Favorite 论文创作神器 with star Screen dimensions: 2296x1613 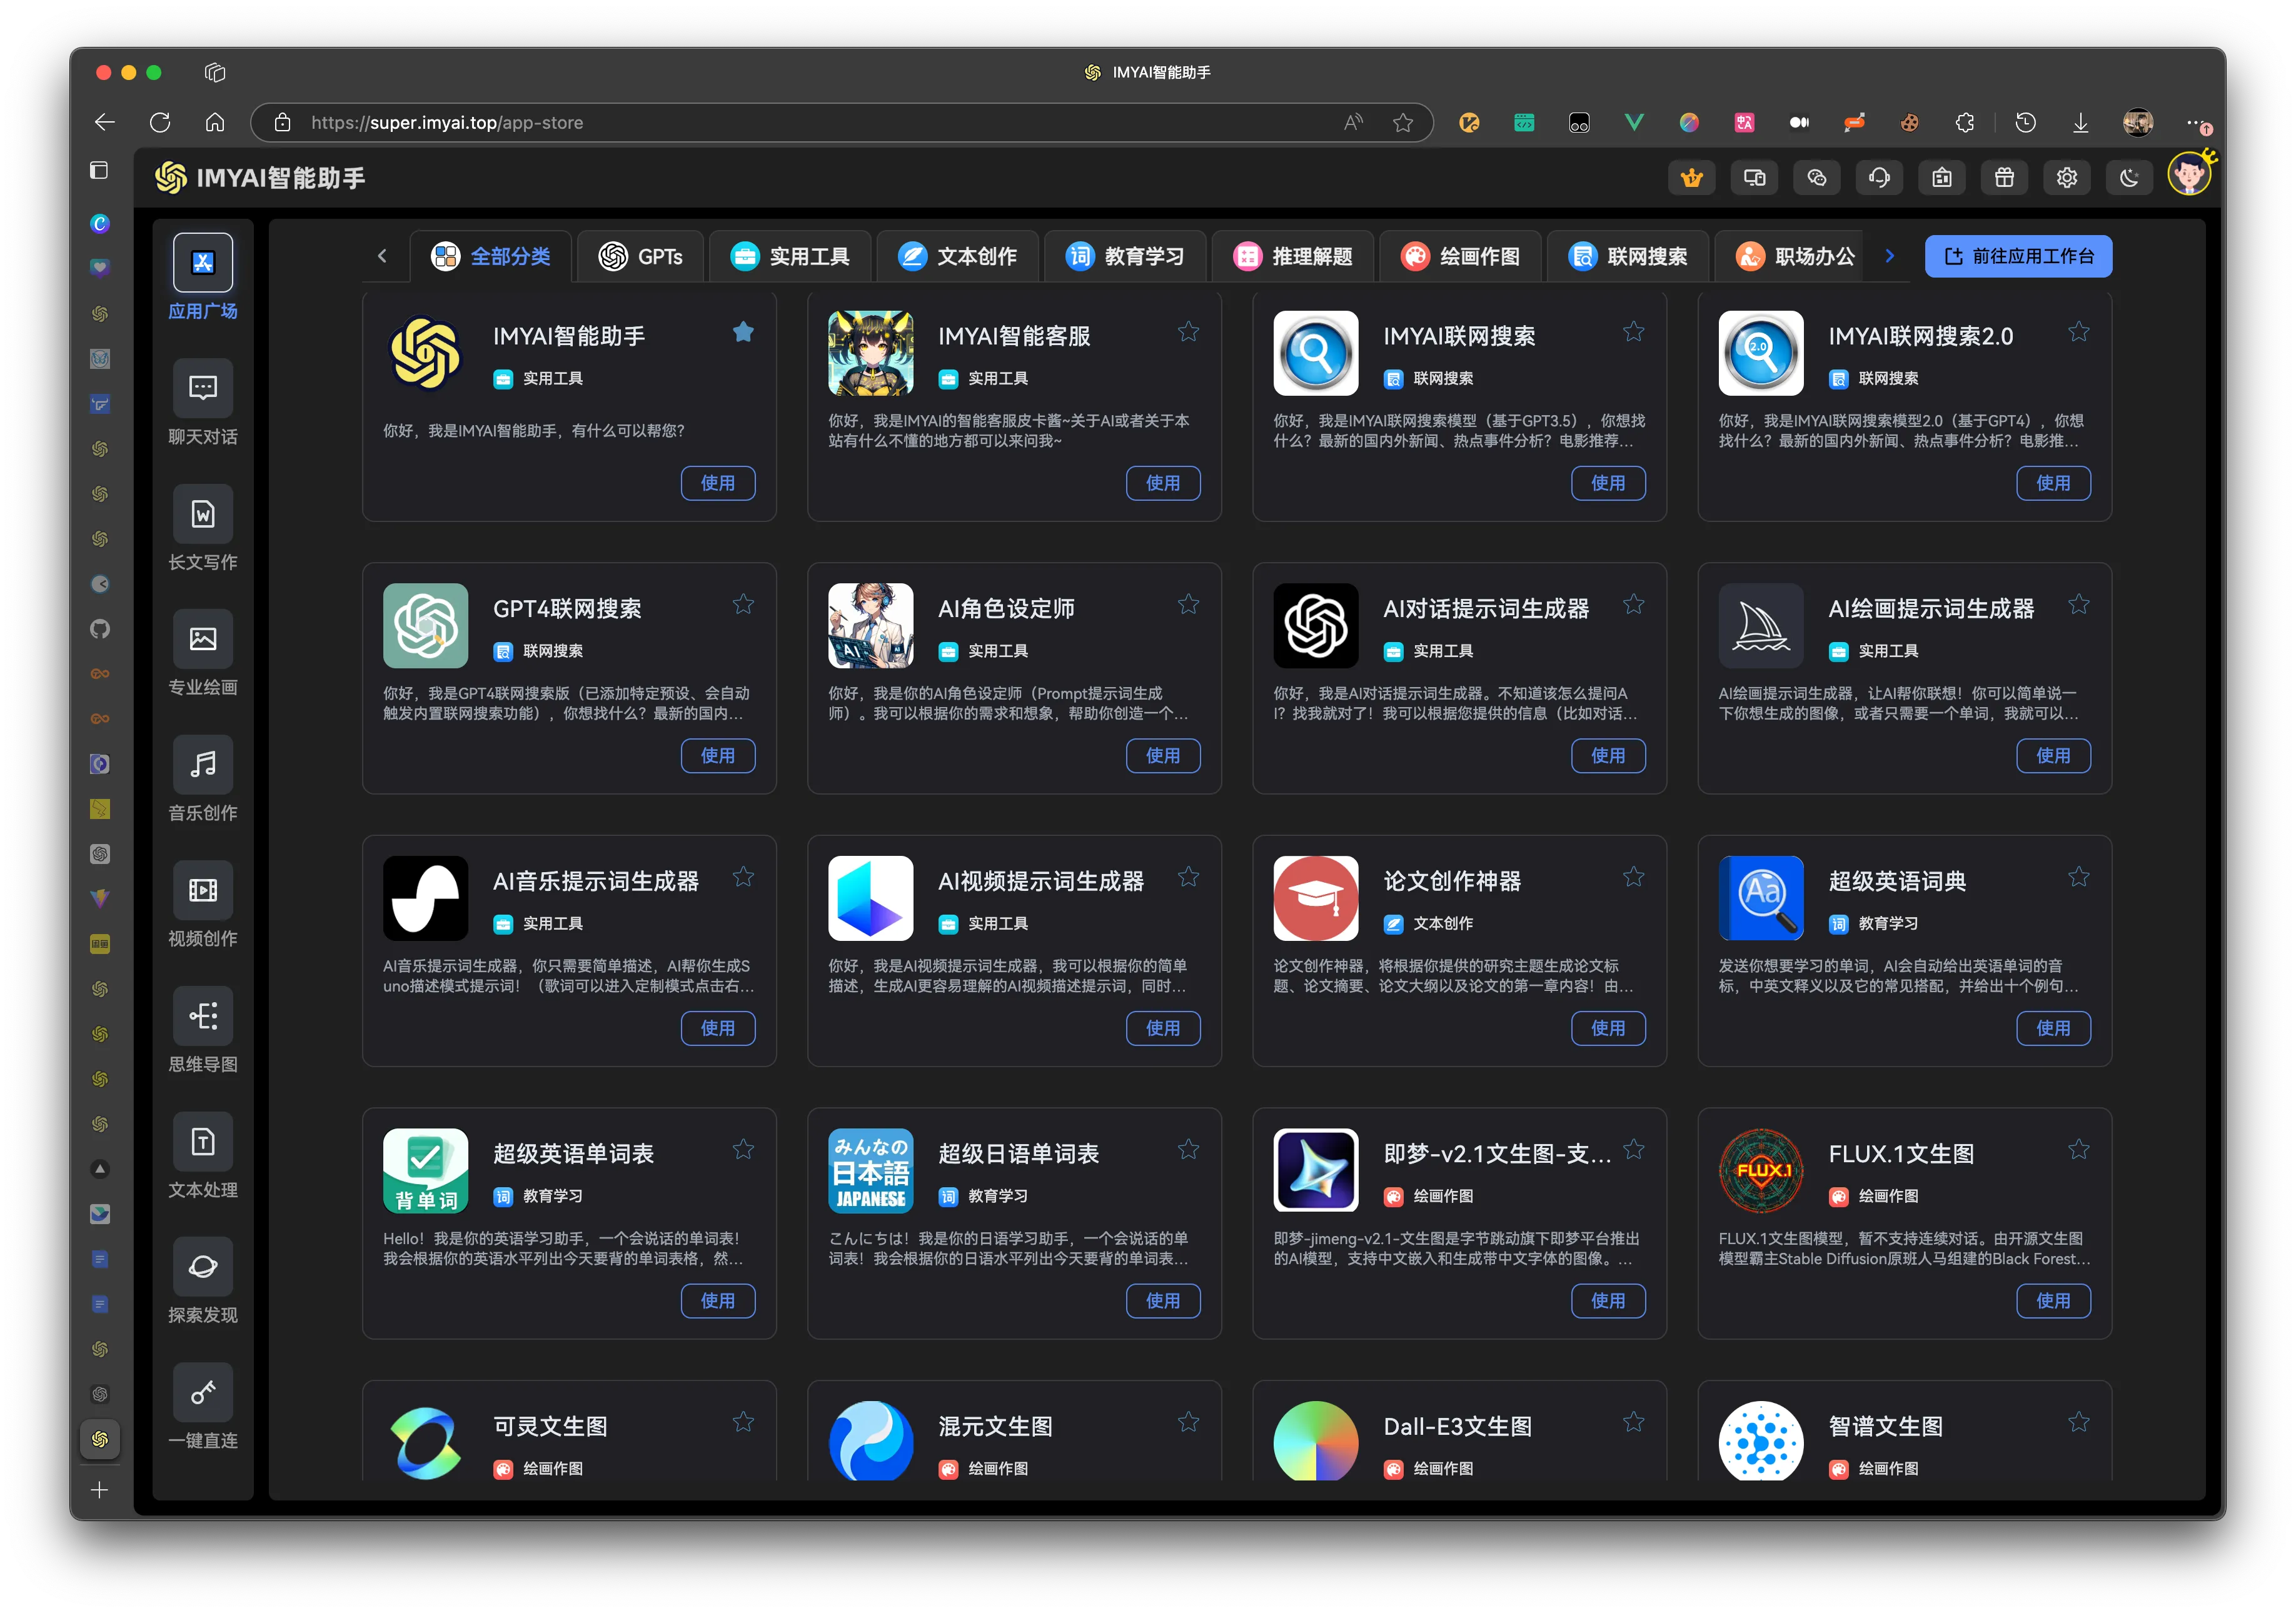tap(1633, 877)
